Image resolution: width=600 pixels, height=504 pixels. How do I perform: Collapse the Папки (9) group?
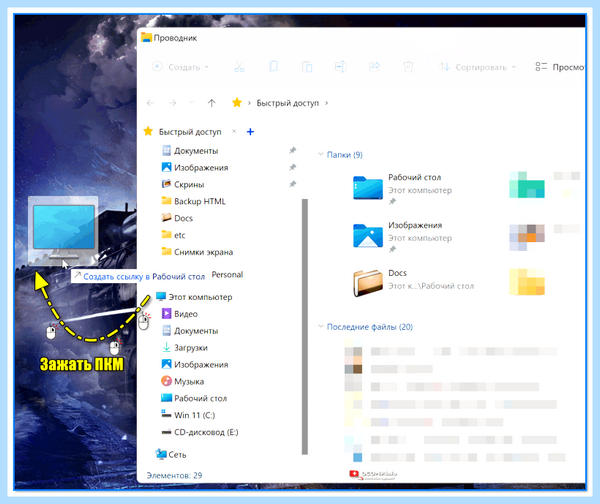(x=321, y=154)
